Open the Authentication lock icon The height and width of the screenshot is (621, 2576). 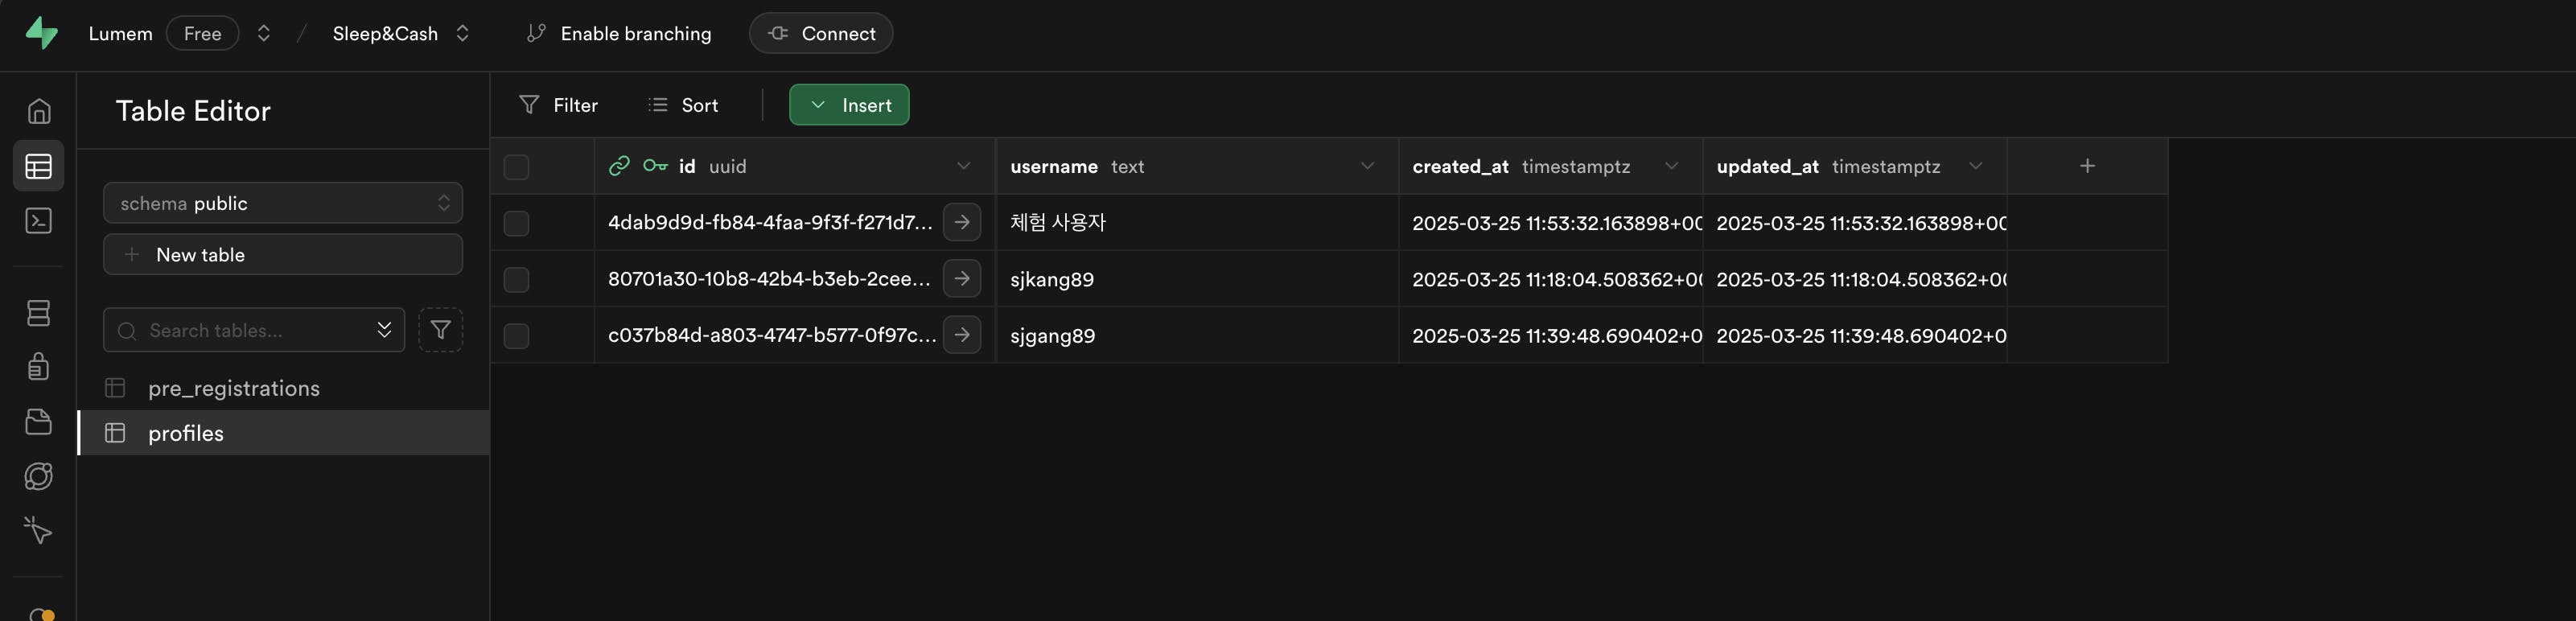point(39,367)
